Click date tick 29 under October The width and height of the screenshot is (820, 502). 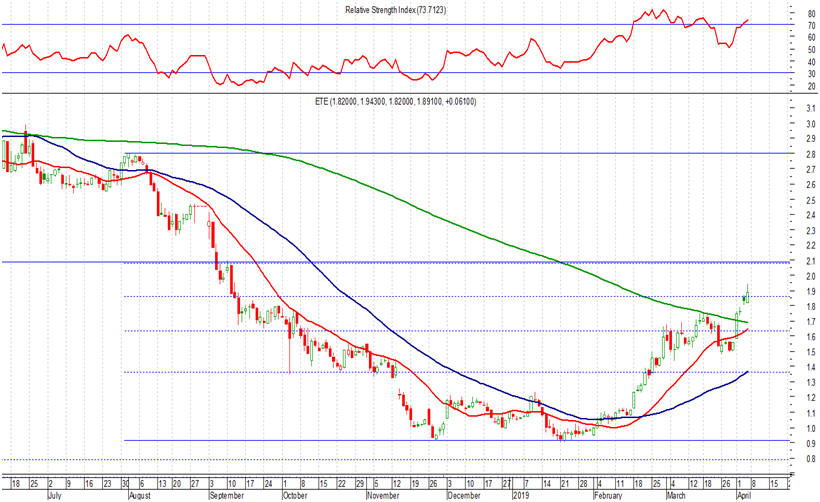point(360,484)
